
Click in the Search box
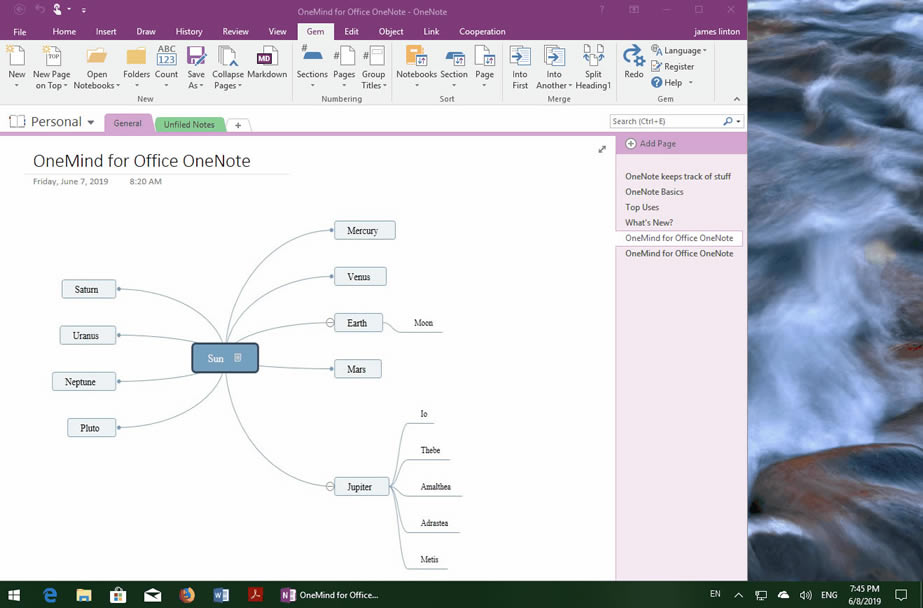(665, 121)
